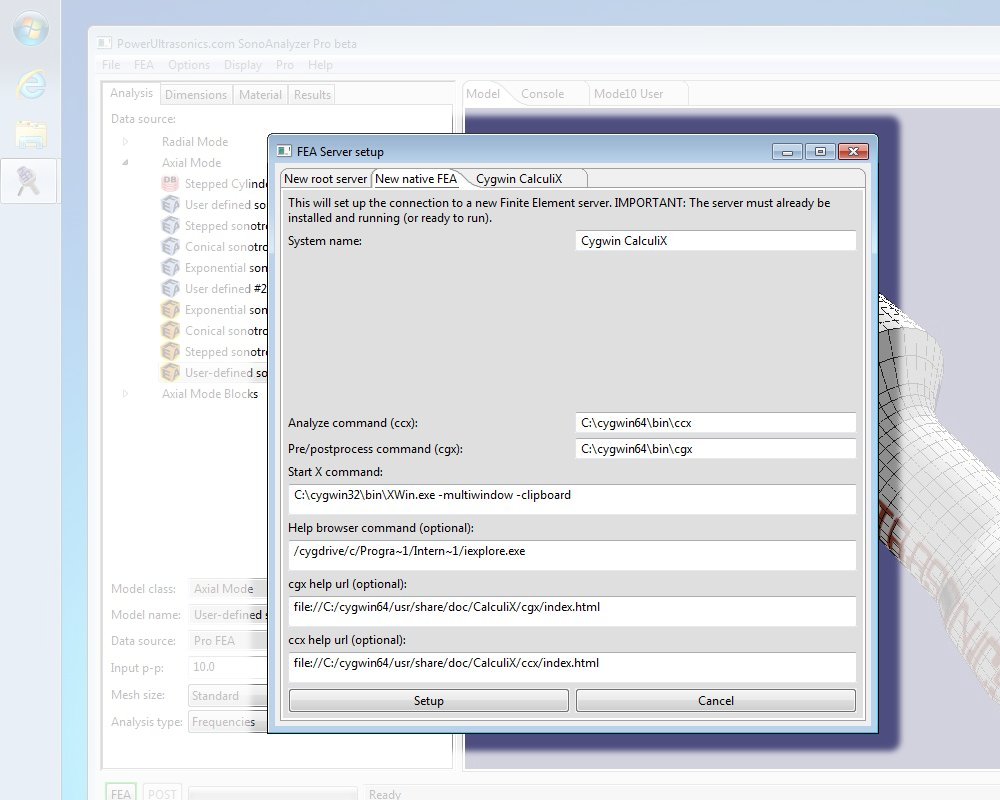Select the User defined #2 tree item
This screenshot has width=1000, height=800.
226,289
